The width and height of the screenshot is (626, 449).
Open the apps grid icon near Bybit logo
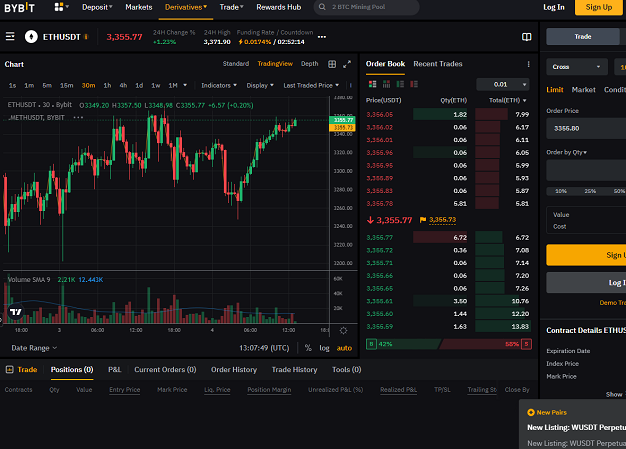(x=59, y=7)
